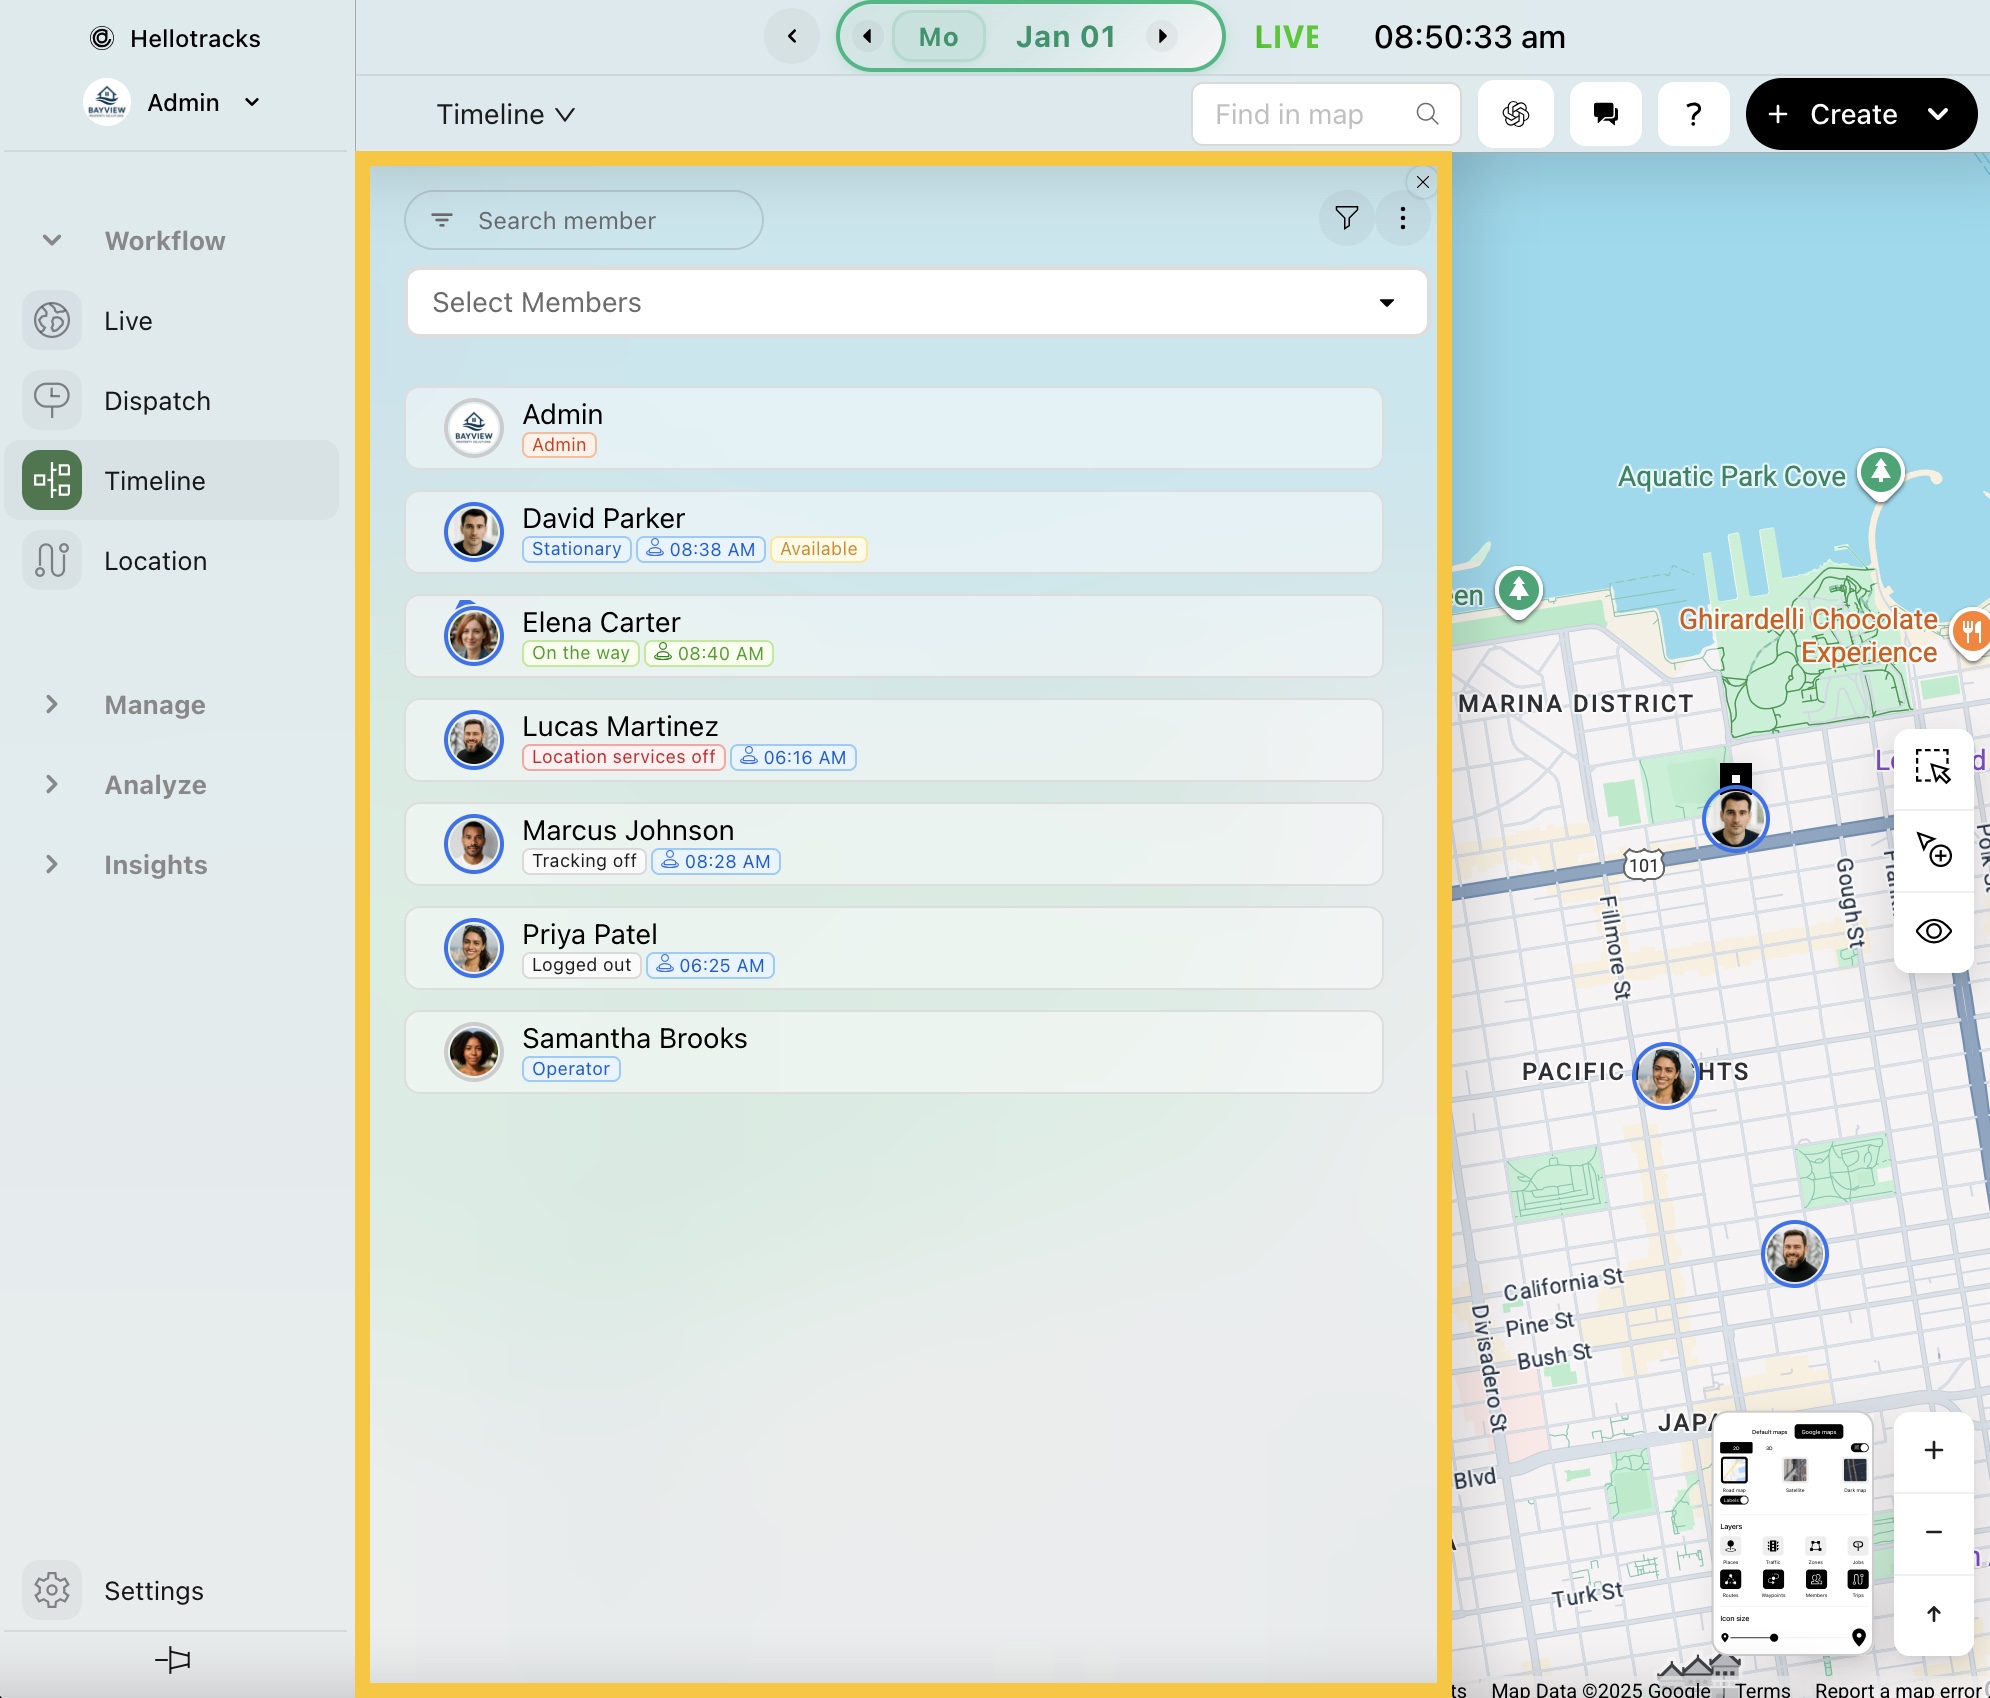Image resolution: width=1990 pixels, height=1698 pixels.
Task: Go to Location in the sidebar
Action: [x=155, y=561]
